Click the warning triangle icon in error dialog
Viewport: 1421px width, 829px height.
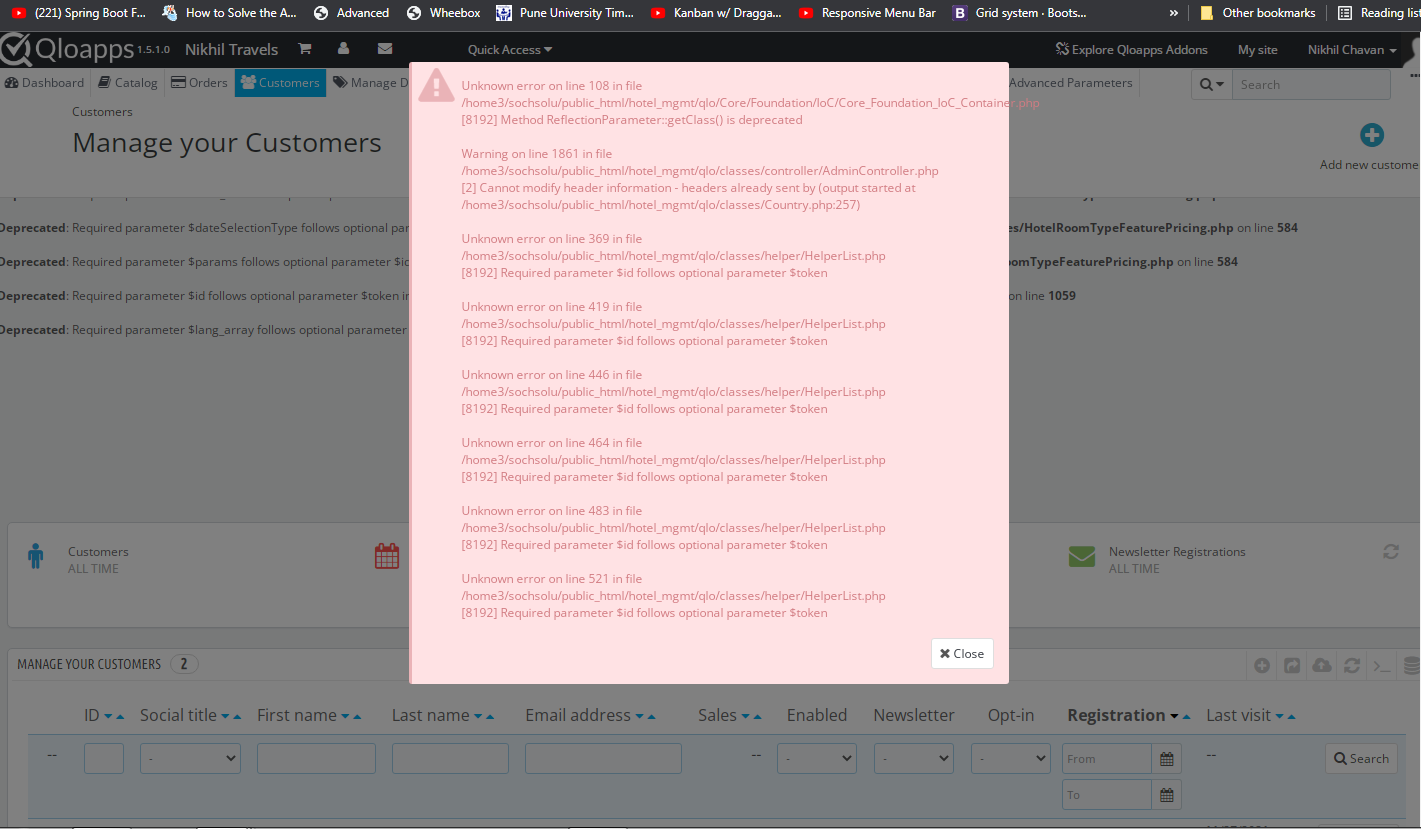point(436,86)
